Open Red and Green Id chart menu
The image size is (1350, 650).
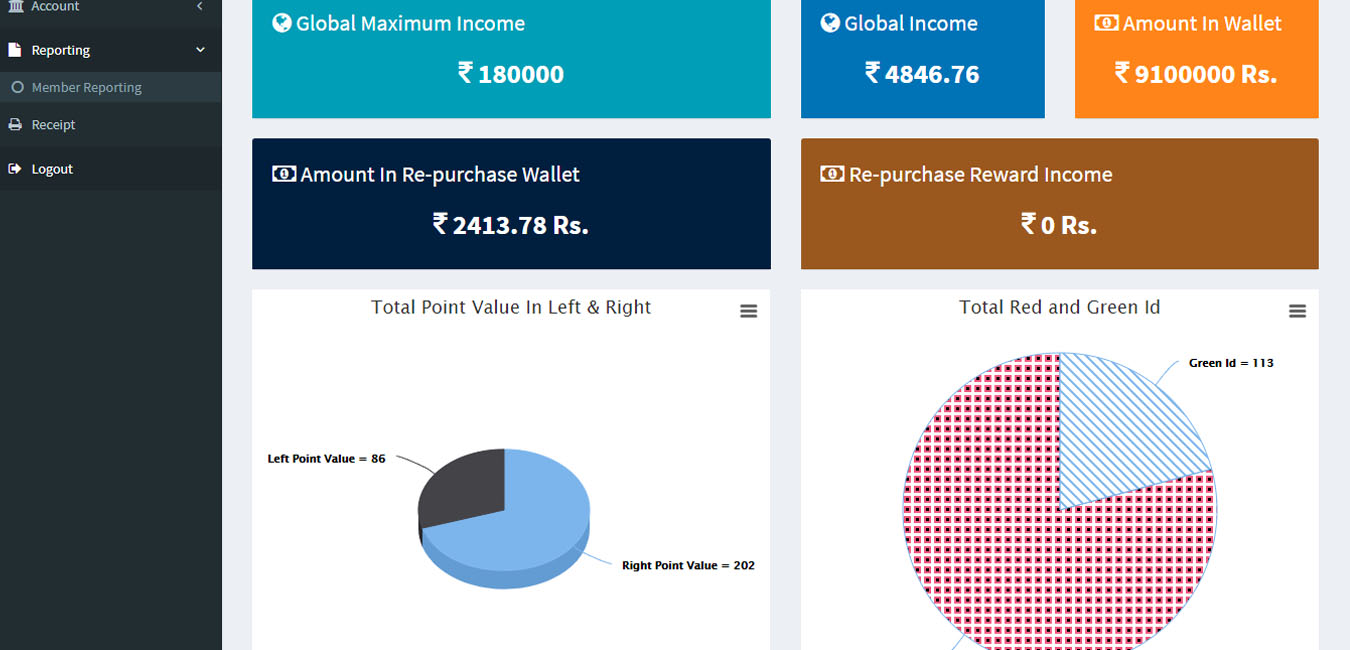coord(1297,312)
